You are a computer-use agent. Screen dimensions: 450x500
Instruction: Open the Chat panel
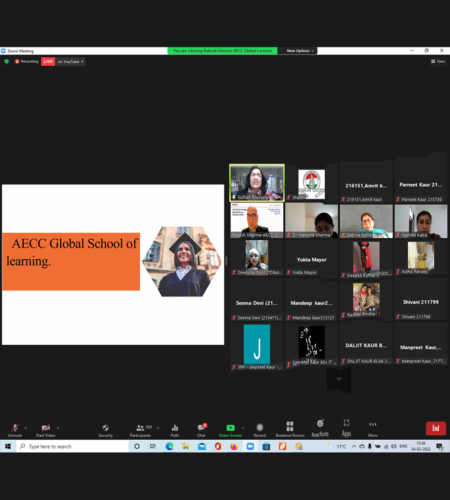[201, 430]
